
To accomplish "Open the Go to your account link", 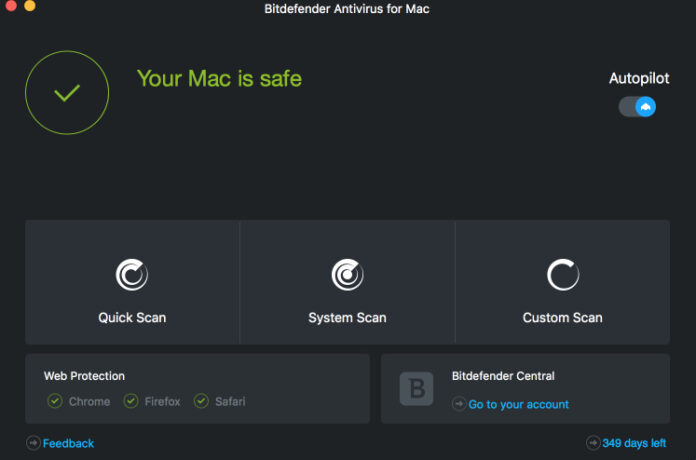I will click(518, 404).
